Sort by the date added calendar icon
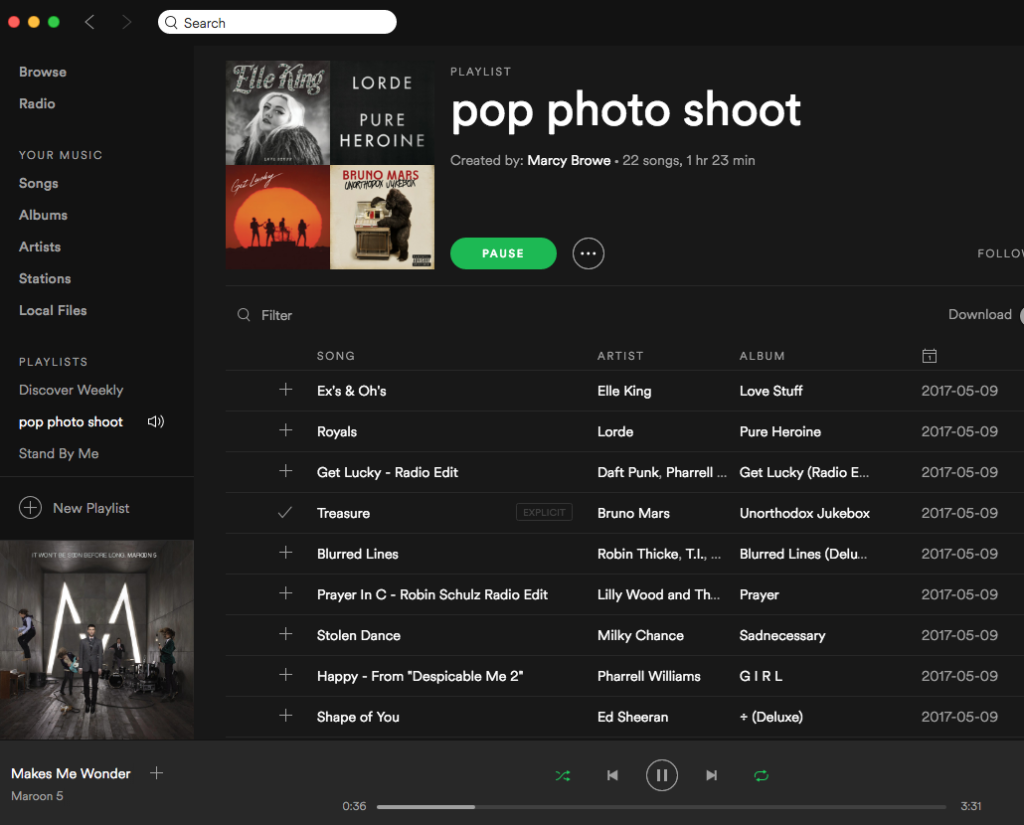This screenshot has height=825, width=1024. [x=929, y=356]
